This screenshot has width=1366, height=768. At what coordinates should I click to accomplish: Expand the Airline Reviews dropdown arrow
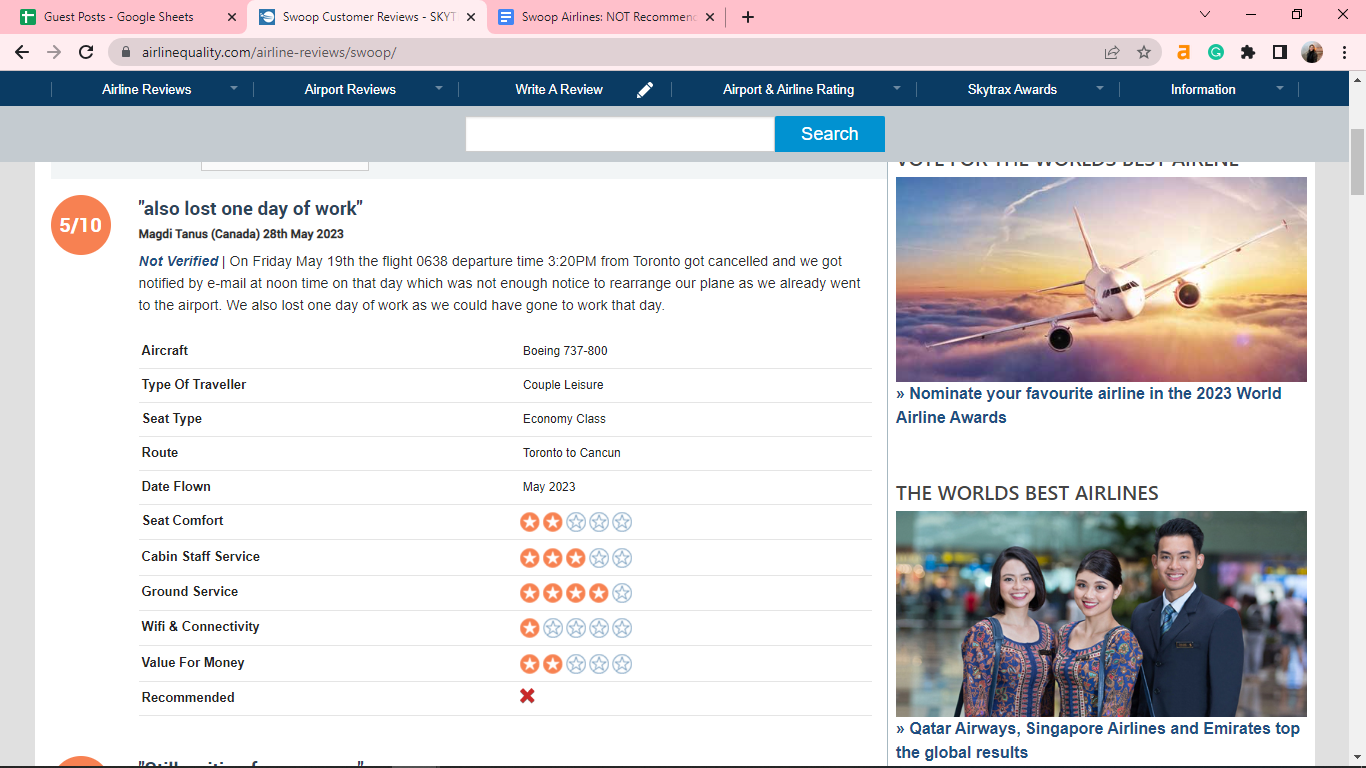(234, 88)
